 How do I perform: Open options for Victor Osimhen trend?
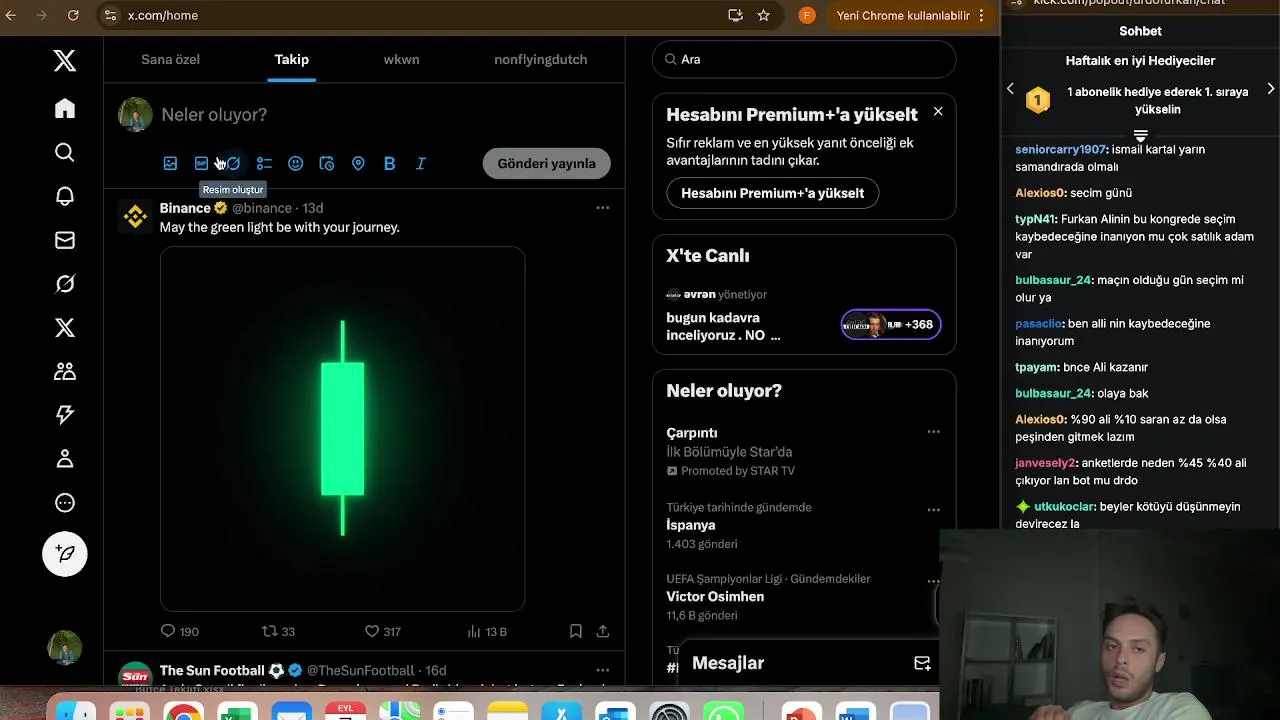[x=933, y=581]
